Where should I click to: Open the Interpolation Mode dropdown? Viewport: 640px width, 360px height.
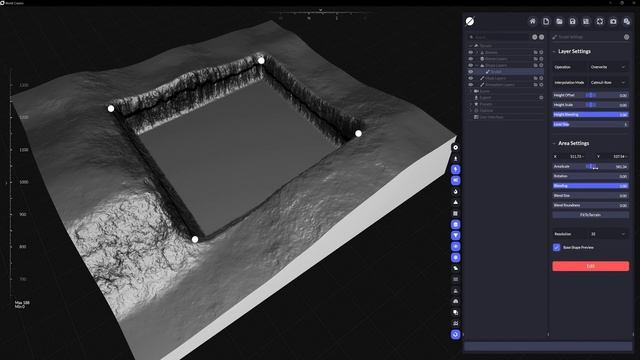tap(608, 82)
